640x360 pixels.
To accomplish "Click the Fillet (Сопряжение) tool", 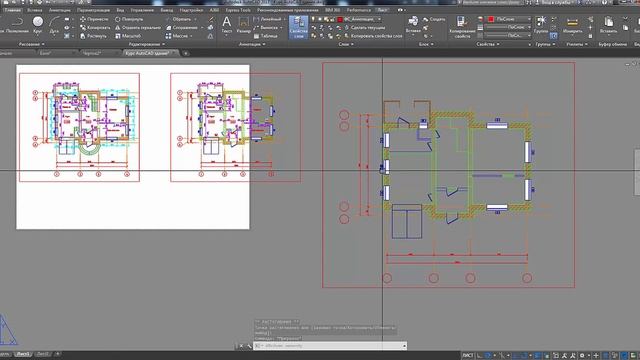I will (x=182, y=27).
